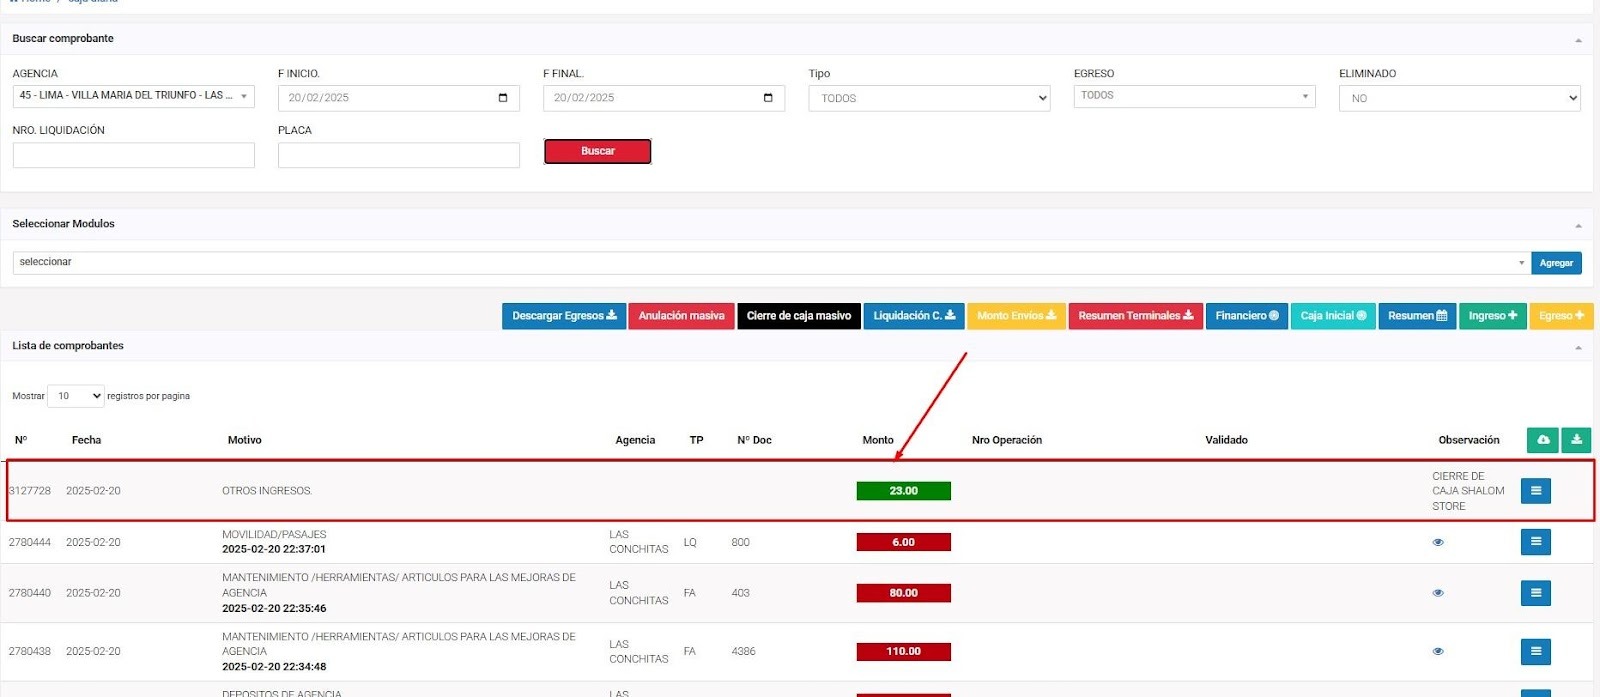Click the green download icon above table

coord(1576,440)
